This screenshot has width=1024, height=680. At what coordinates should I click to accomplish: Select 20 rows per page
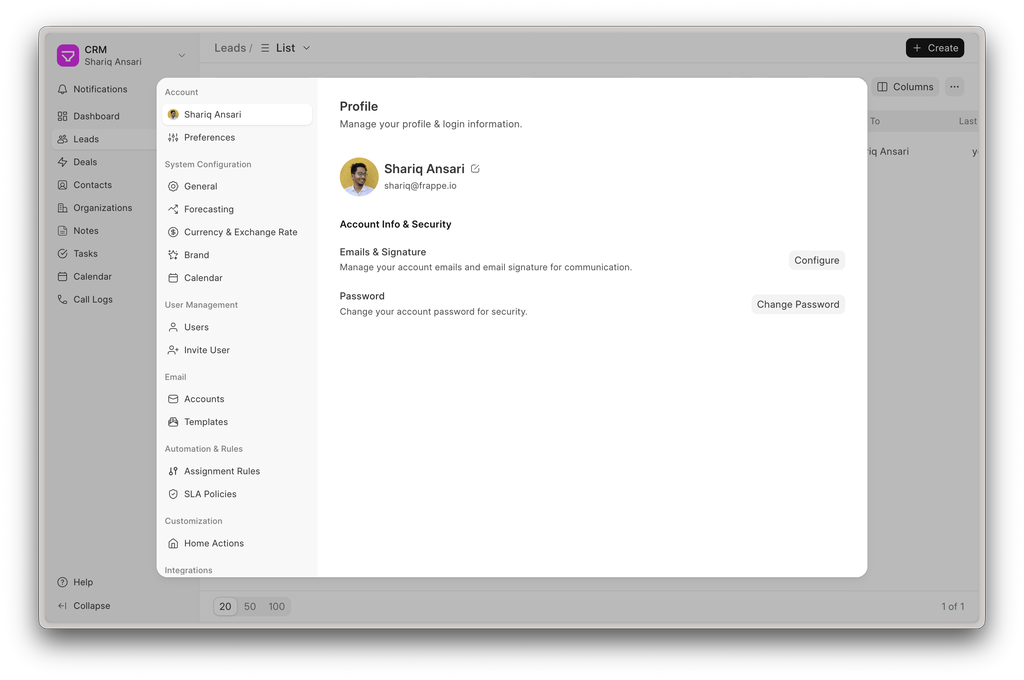225,606
